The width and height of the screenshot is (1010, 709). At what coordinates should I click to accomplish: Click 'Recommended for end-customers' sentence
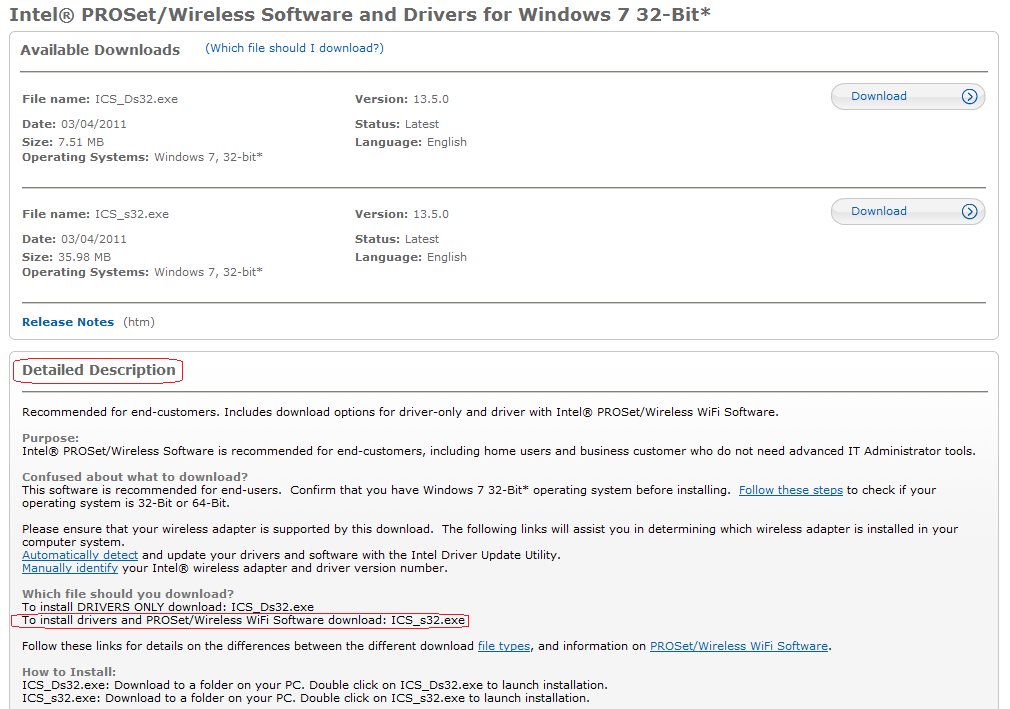(400, 412)
